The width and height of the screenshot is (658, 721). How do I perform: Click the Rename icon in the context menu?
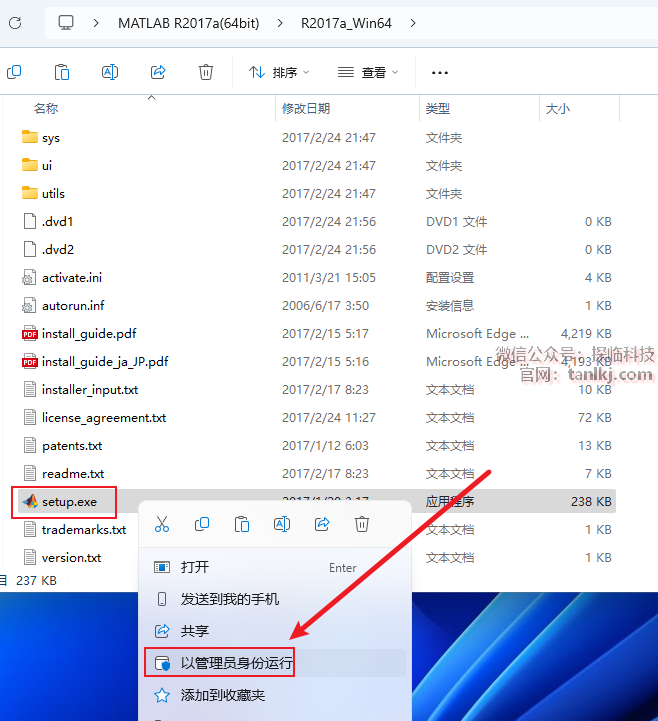pyautogui.click(x=282, y=524)
